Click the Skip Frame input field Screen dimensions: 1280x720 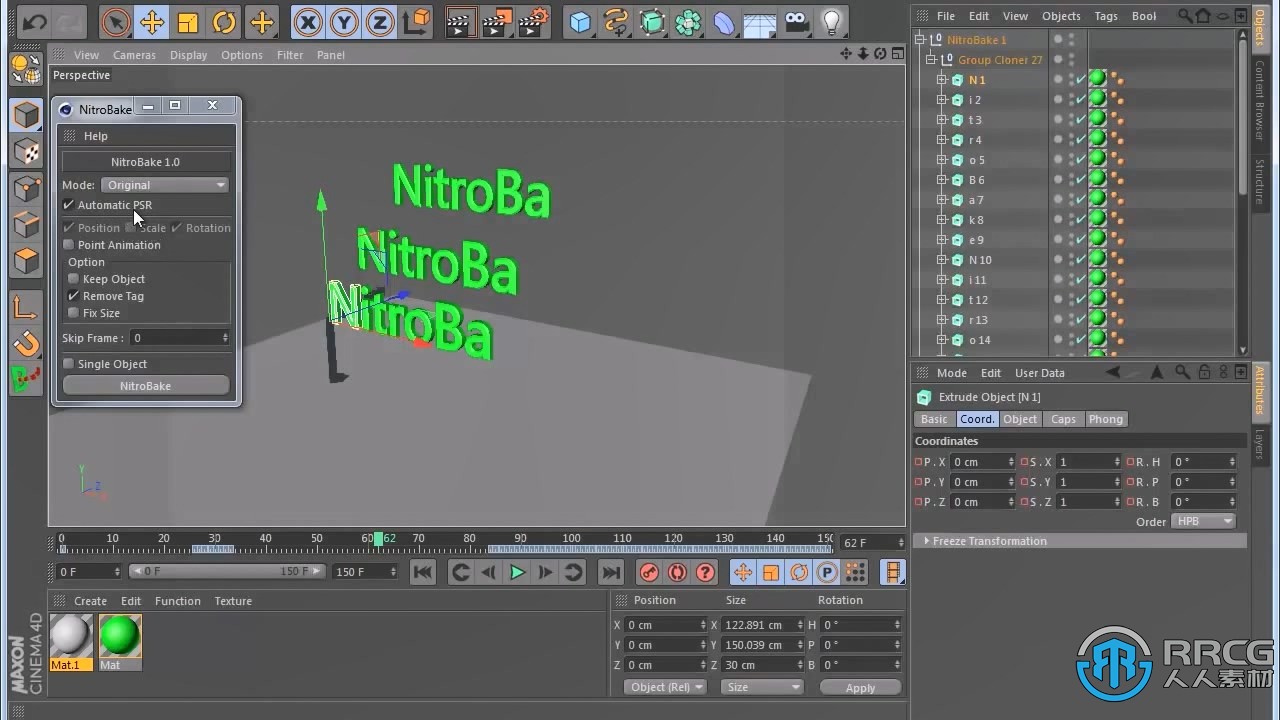[180, 338]
